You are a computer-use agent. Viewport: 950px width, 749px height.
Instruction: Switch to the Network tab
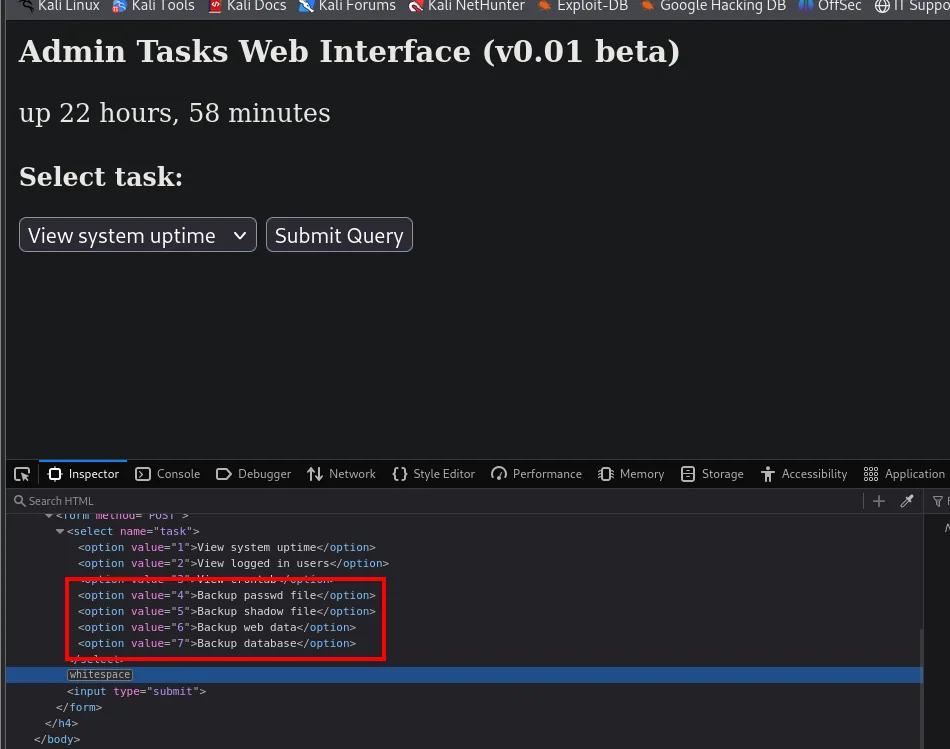click(x=341, y=474)
